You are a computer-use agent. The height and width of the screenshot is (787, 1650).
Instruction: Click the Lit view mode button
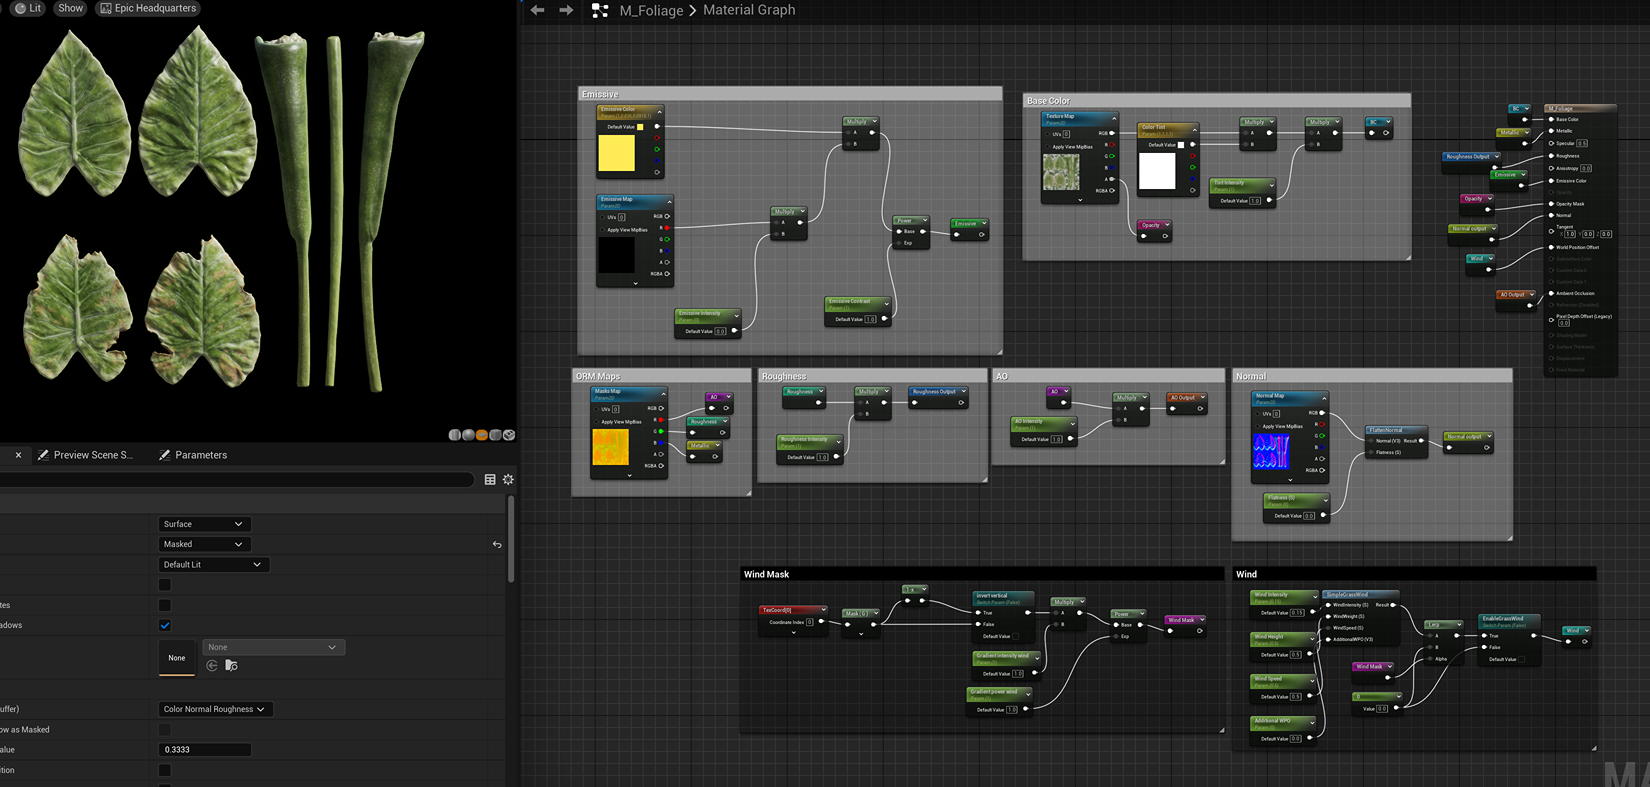click(28, 8)
